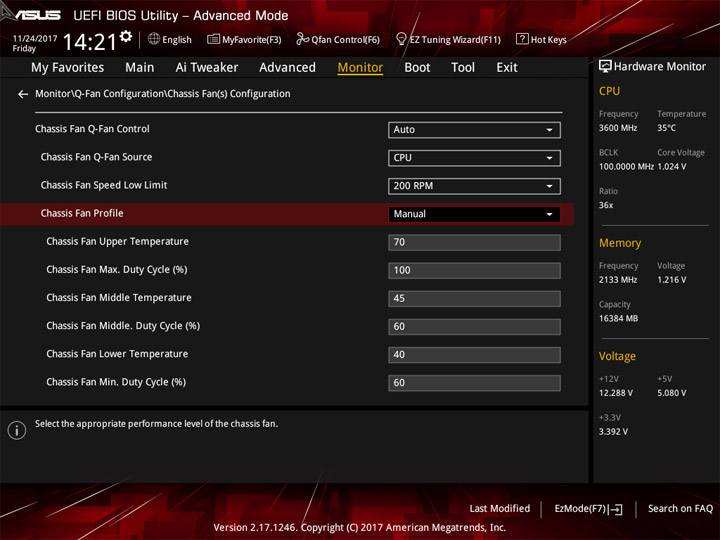Click the Chassis Fan Q-Fan Control label
The height and width of the screenshot is (540, 720).
pyautogui.click(x=92, y=129)
